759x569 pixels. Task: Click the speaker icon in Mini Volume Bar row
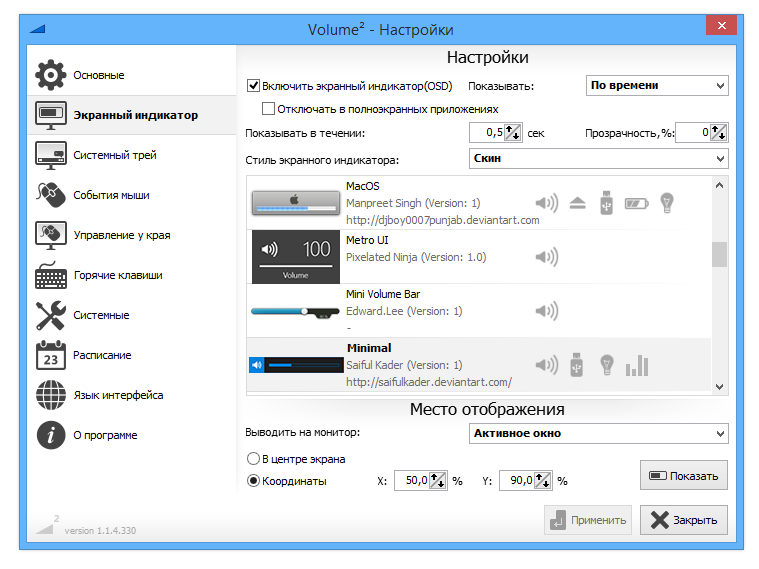pyautogui.click(x=547, y=310)
